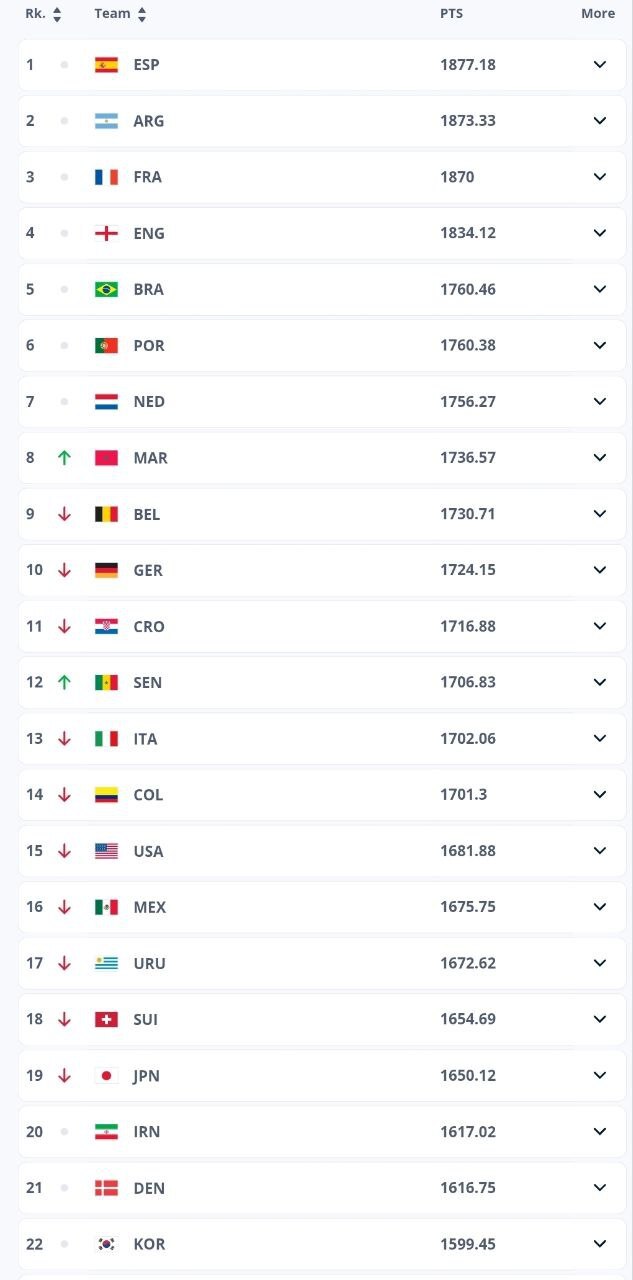Screen dimensions: 633x1280
Task: Expand the DEN row chevron
Action: coord(600,1188)
